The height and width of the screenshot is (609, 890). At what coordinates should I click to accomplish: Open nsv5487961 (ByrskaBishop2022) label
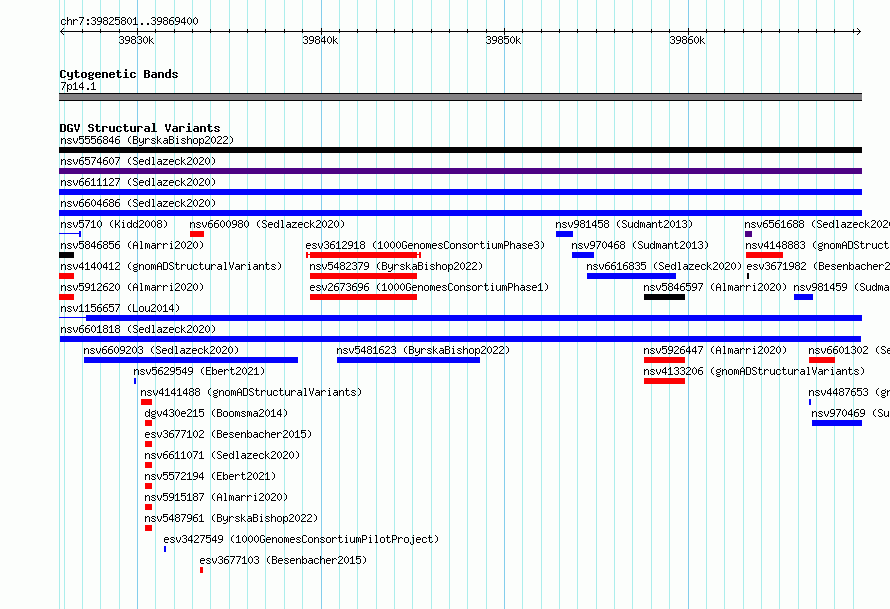point(231,518)
